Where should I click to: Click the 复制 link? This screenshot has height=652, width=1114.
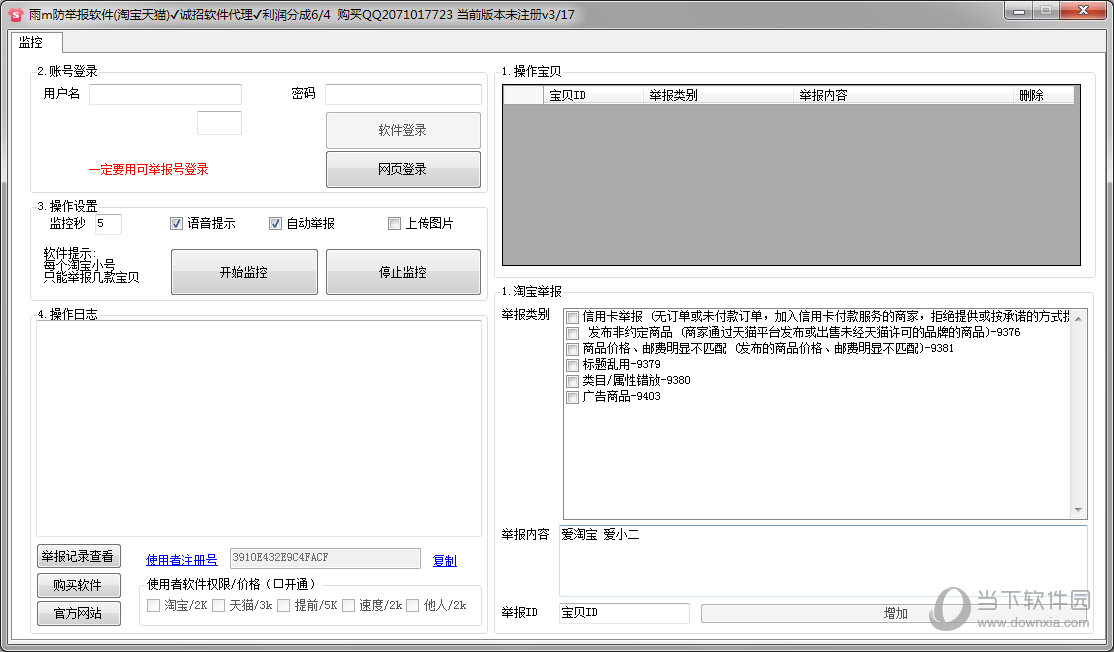[445, 560]
